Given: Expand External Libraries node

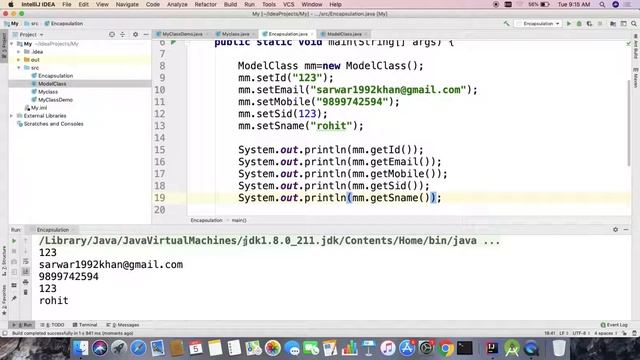Looking at the screenshot, I should point(12,116).
